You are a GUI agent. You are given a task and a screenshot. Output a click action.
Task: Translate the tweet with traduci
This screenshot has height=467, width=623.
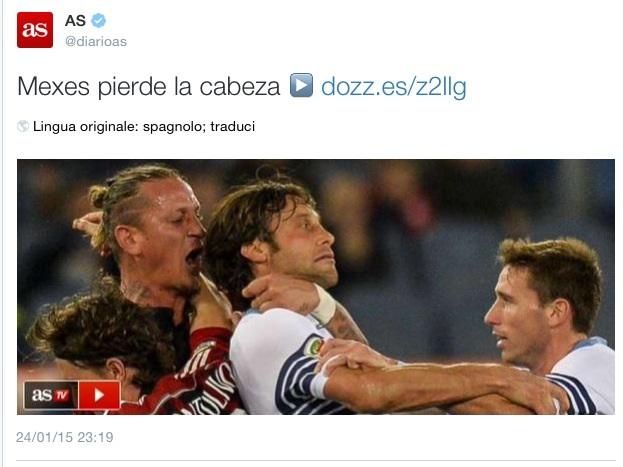pos(233,126)
